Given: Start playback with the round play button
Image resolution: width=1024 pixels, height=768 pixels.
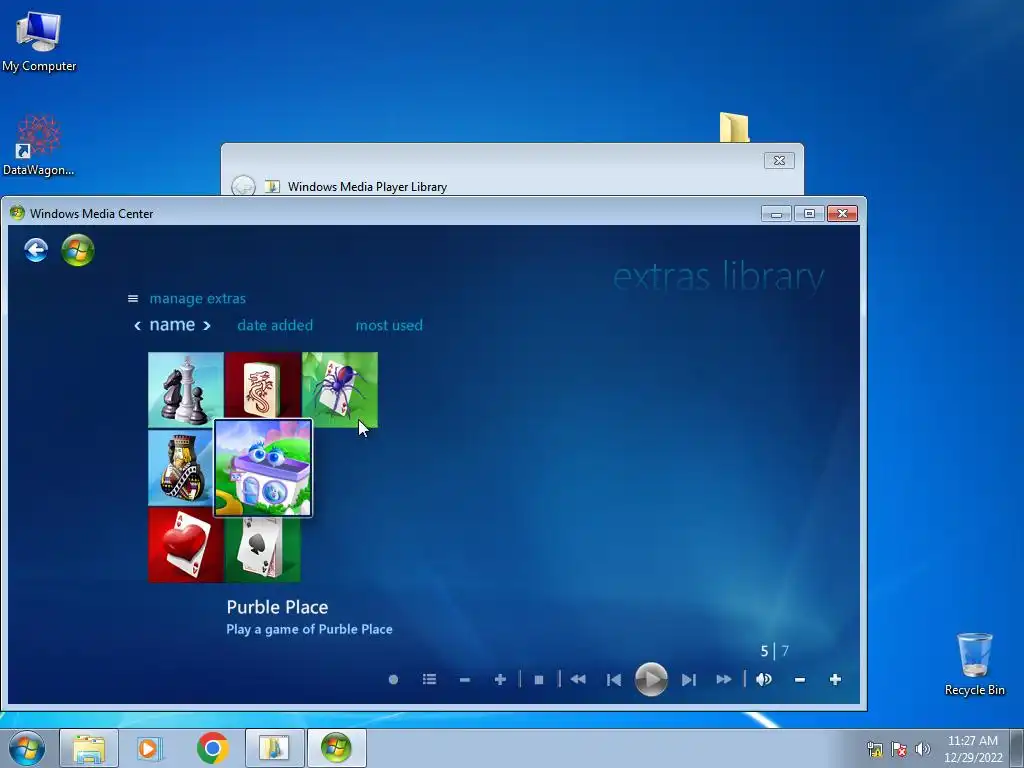Looking at the screenshot, I should click(x=651, y=679).
